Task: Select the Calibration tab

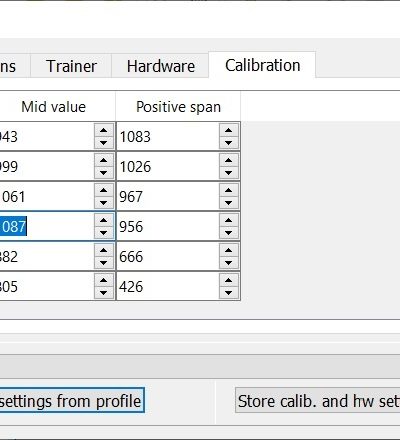Action: point(262,65)
